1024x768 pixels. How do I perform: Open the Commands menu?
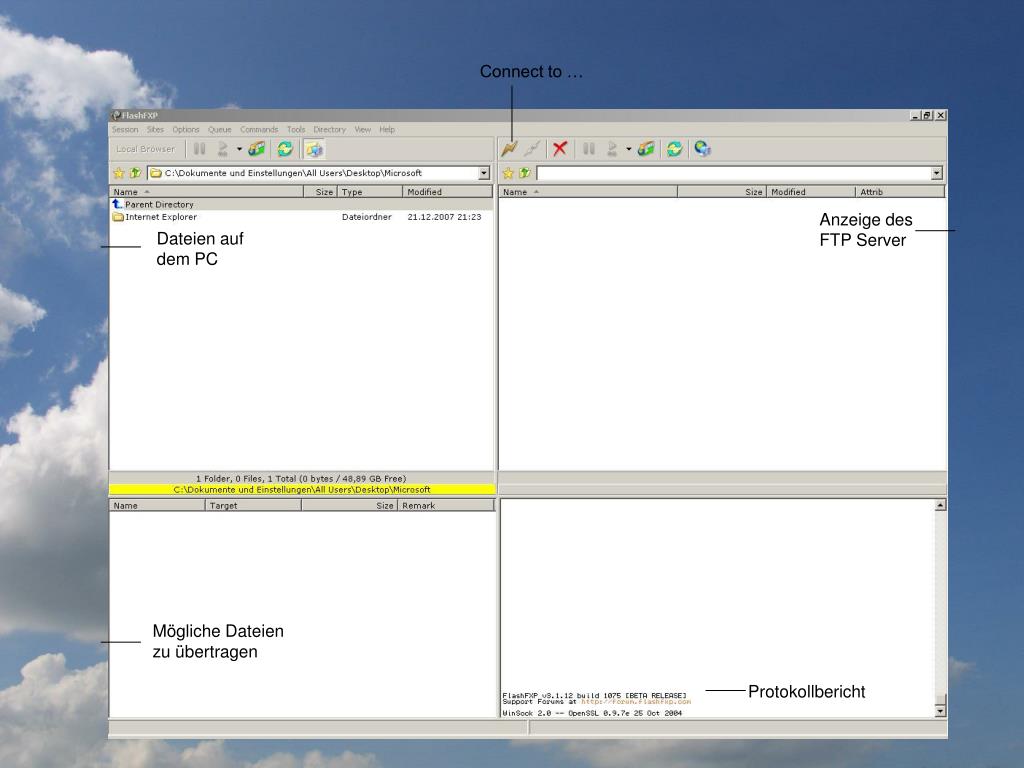[259, 129]
